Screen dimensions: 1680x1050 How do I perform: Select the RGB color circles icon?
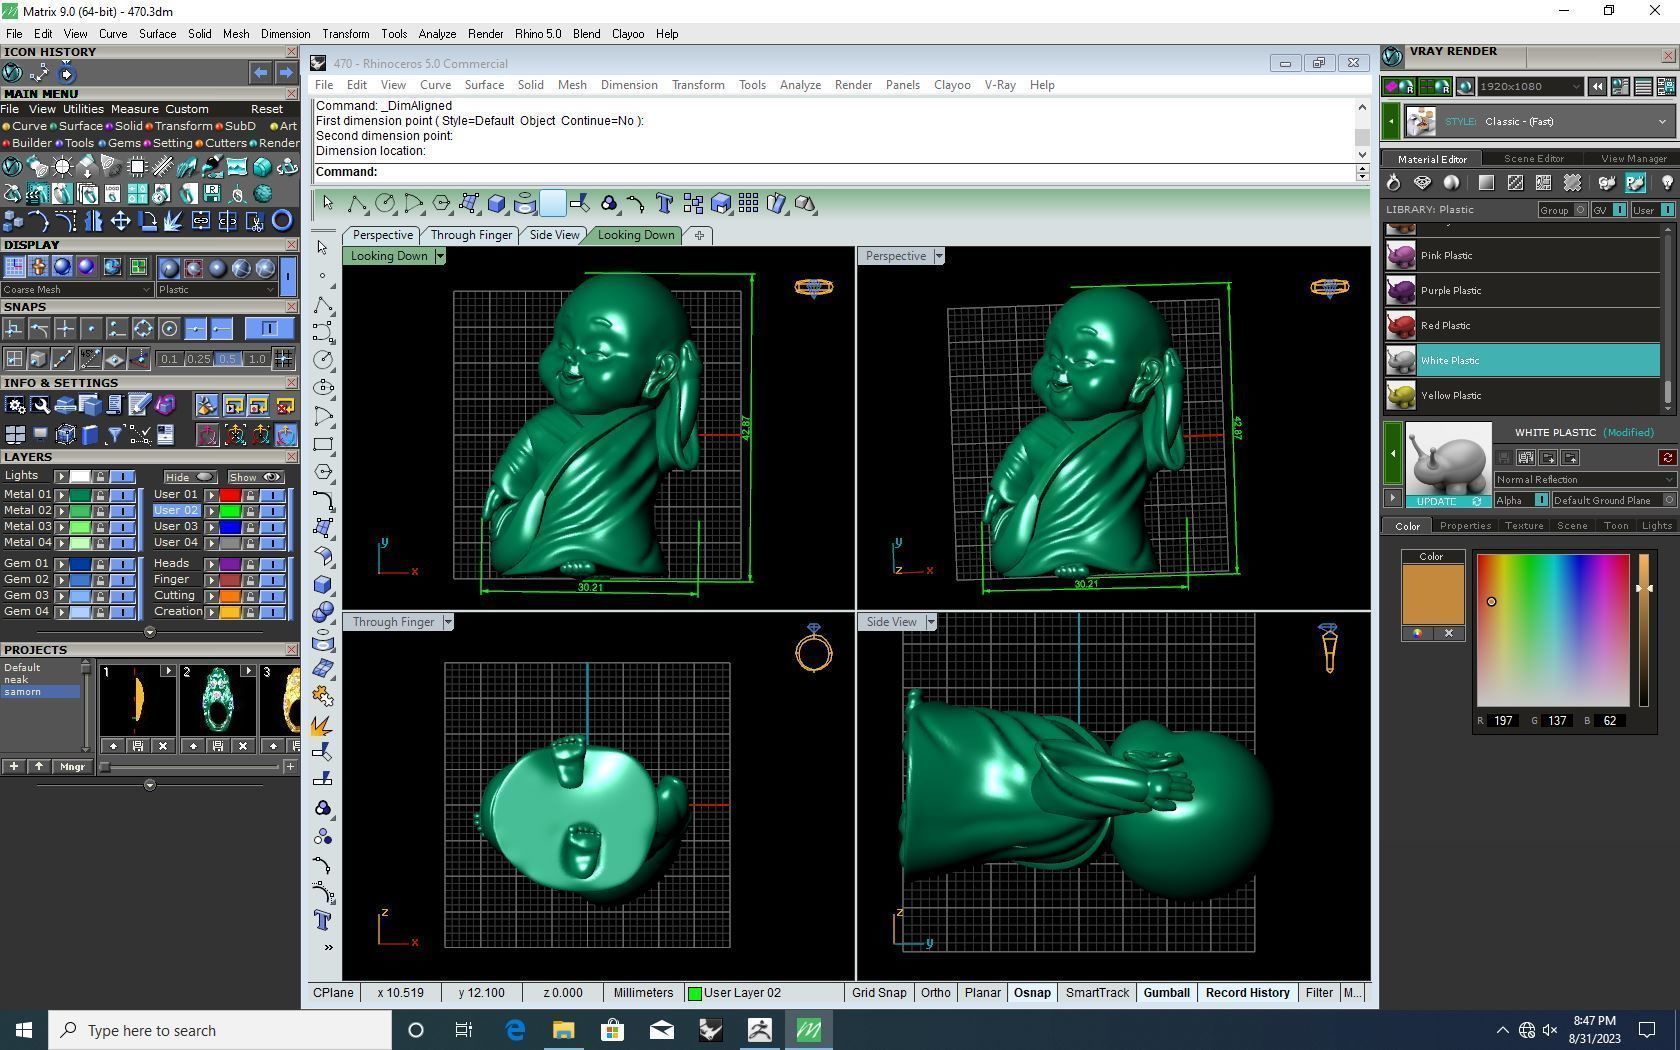point(608,204)
